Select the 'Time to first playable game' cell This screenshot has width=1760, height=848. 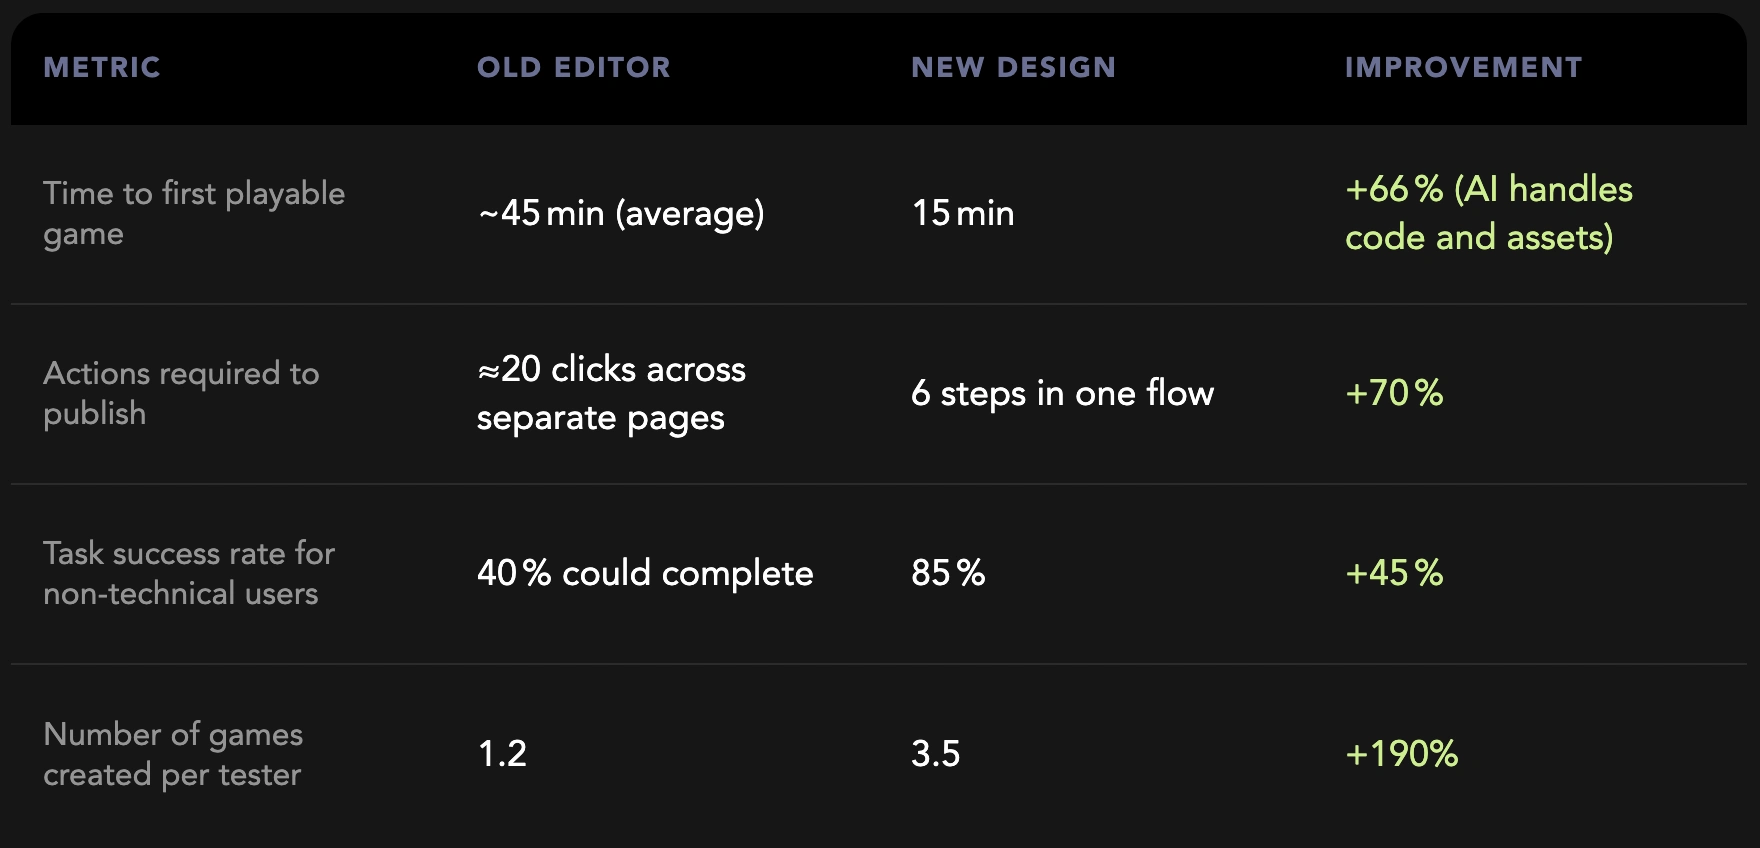click(194, 213)
